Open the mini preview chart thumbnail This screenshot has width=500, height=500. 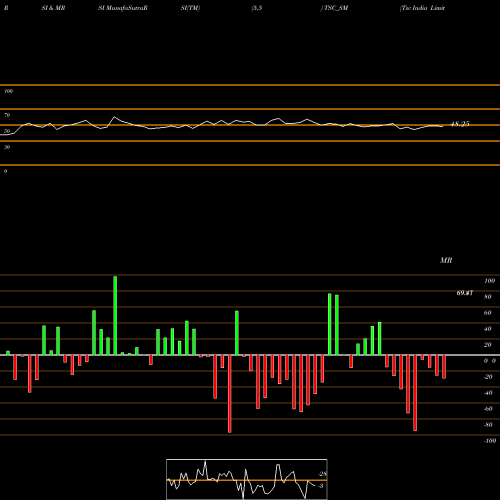coord(247,479)
